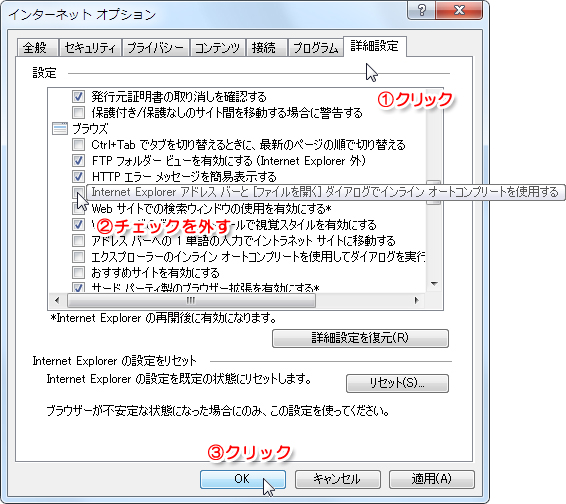Click the キャンセル button
This screenshot has width=566, height=504.
[338, 479]
